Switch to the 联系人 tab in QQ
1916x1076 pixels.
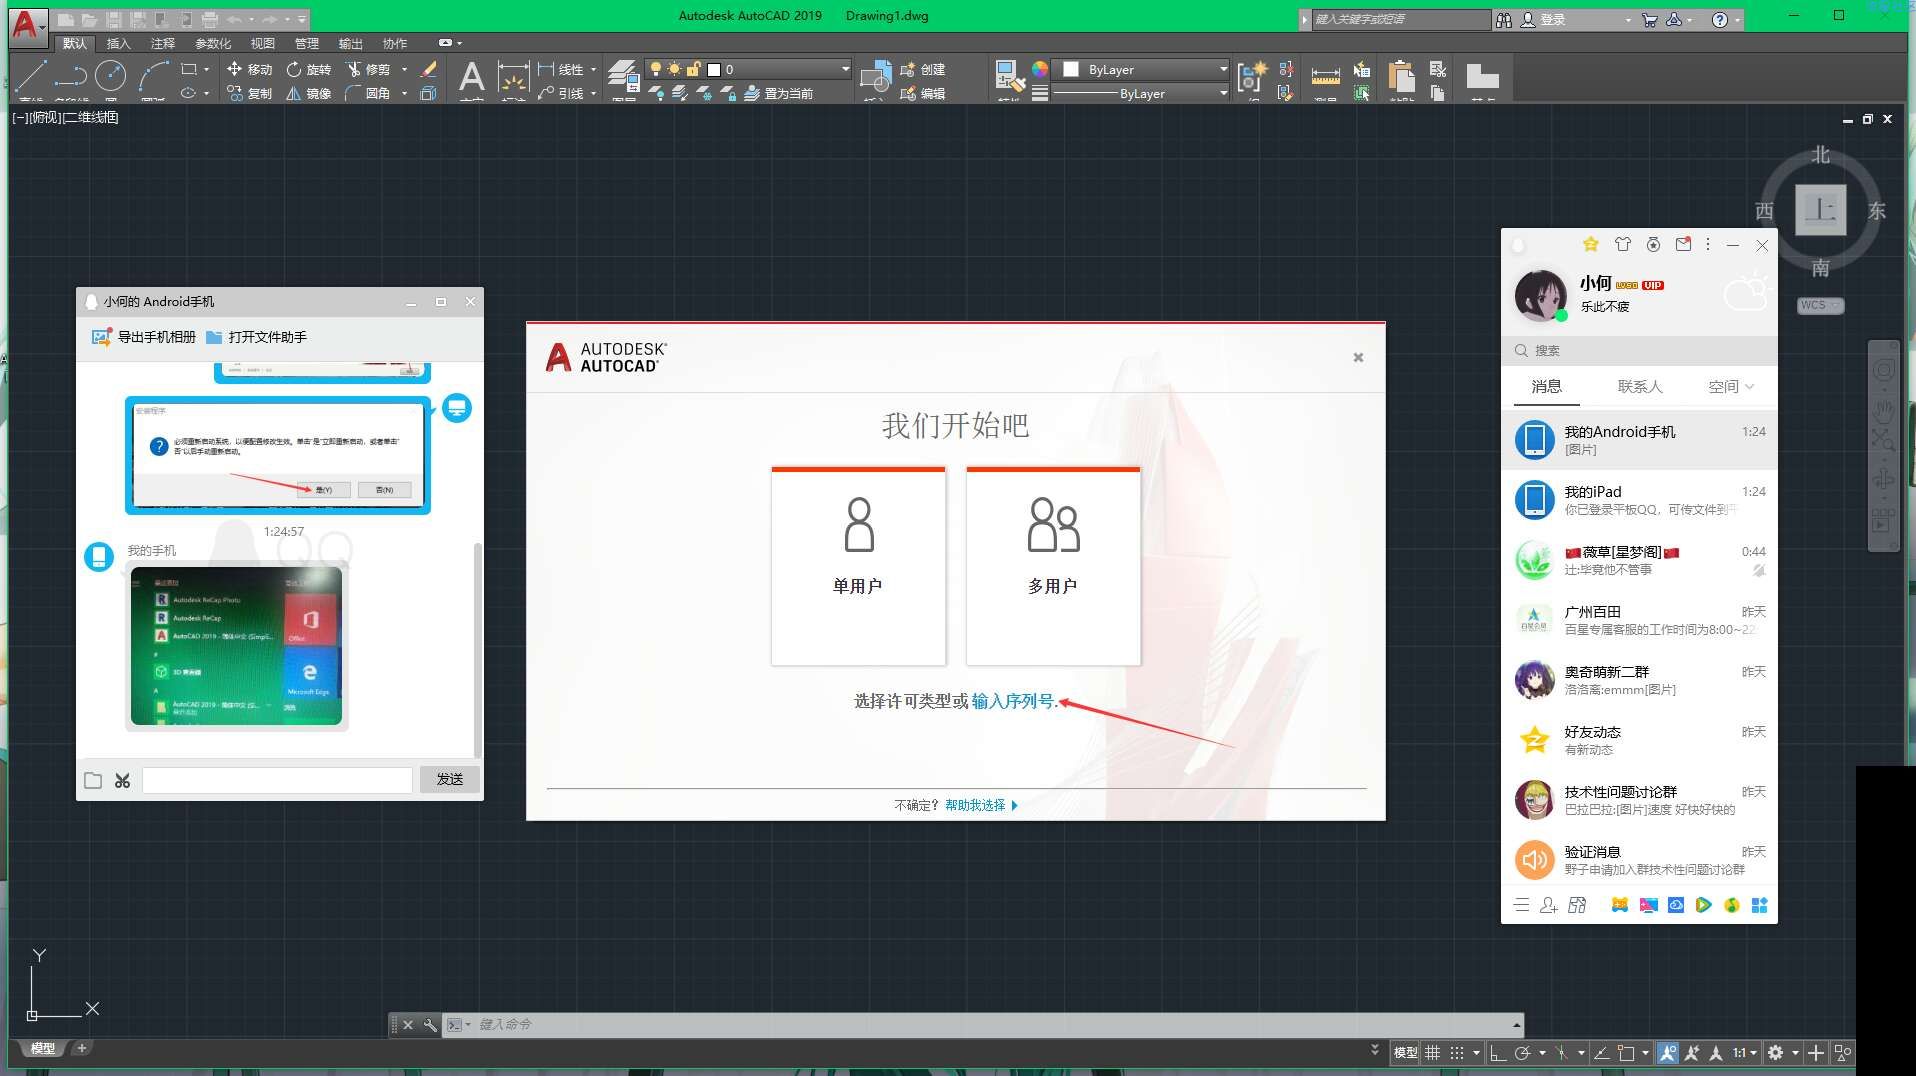pyautogui.click(x=1639, y=386)
